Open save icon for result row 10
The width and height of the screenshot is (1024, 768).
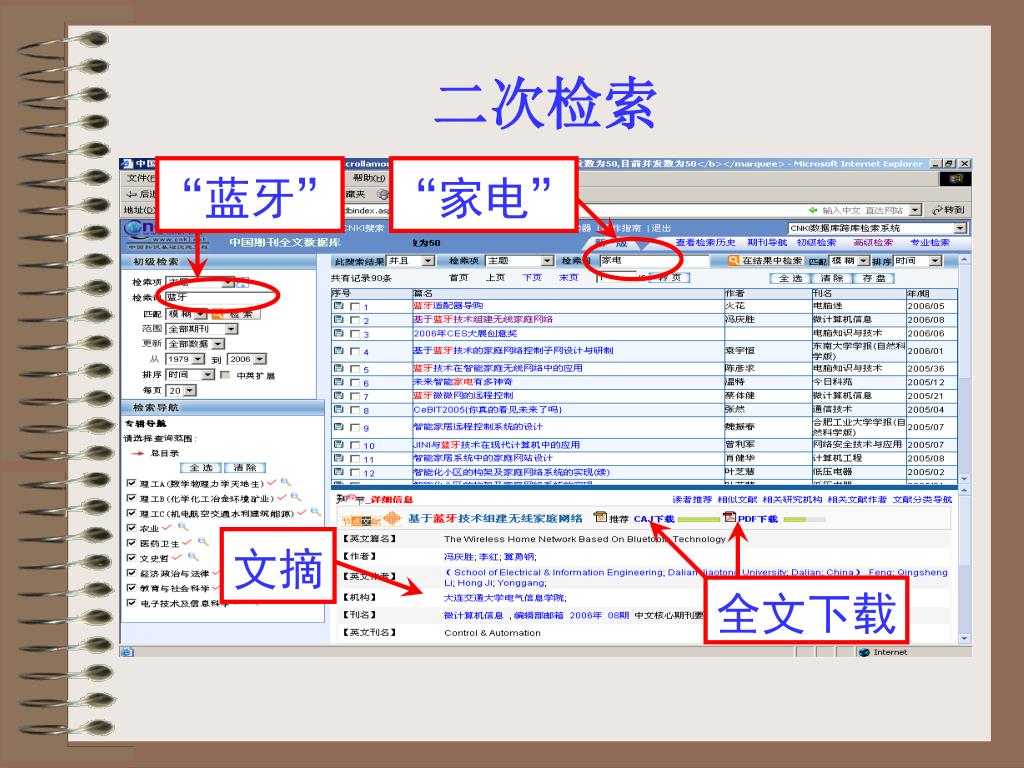coord(338,445)
